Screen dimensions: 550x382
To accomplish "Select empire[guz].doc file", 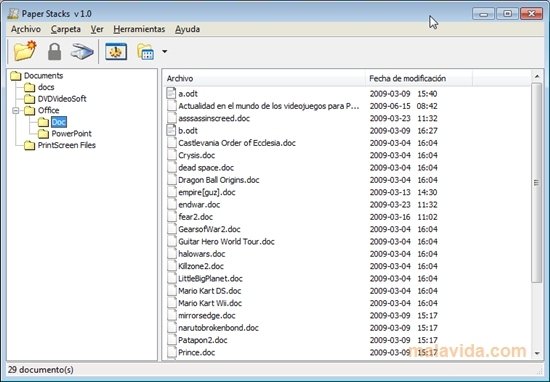I will point(207,192).
